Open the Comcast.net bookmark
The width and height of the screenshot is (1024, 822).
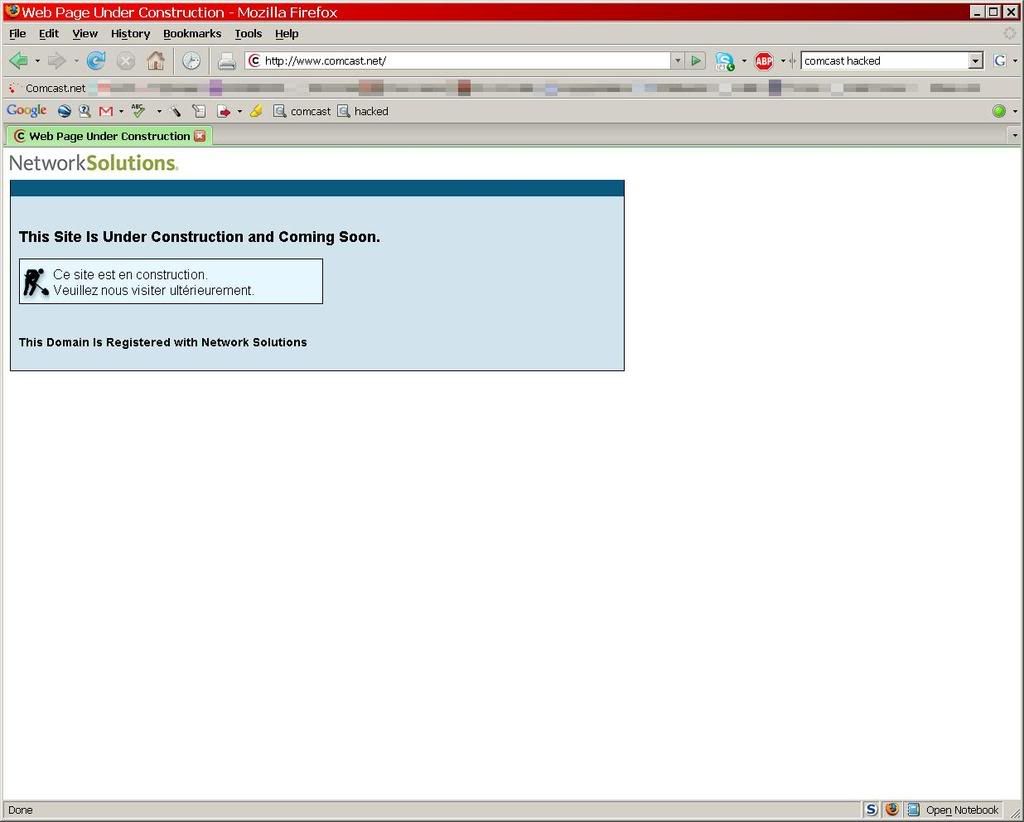pyautogui.click(x=48, y=88)
